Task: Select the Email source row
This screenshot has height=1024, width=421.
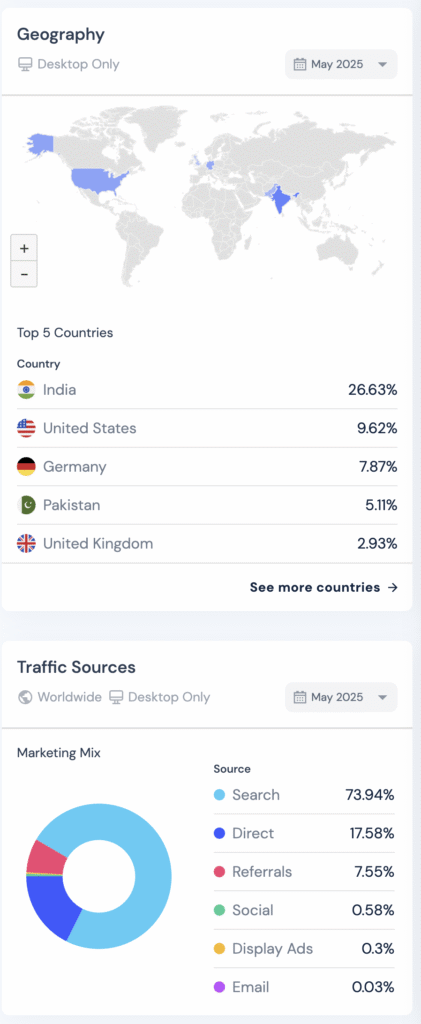Action: pos(304,987)
